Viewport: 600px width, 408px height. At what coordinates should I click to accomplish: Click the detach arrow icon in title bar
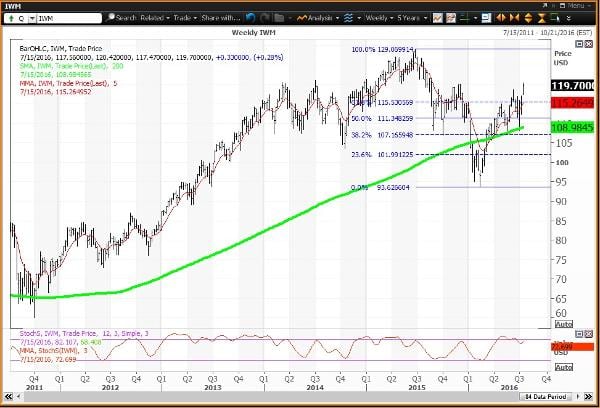tap(545, 5)
